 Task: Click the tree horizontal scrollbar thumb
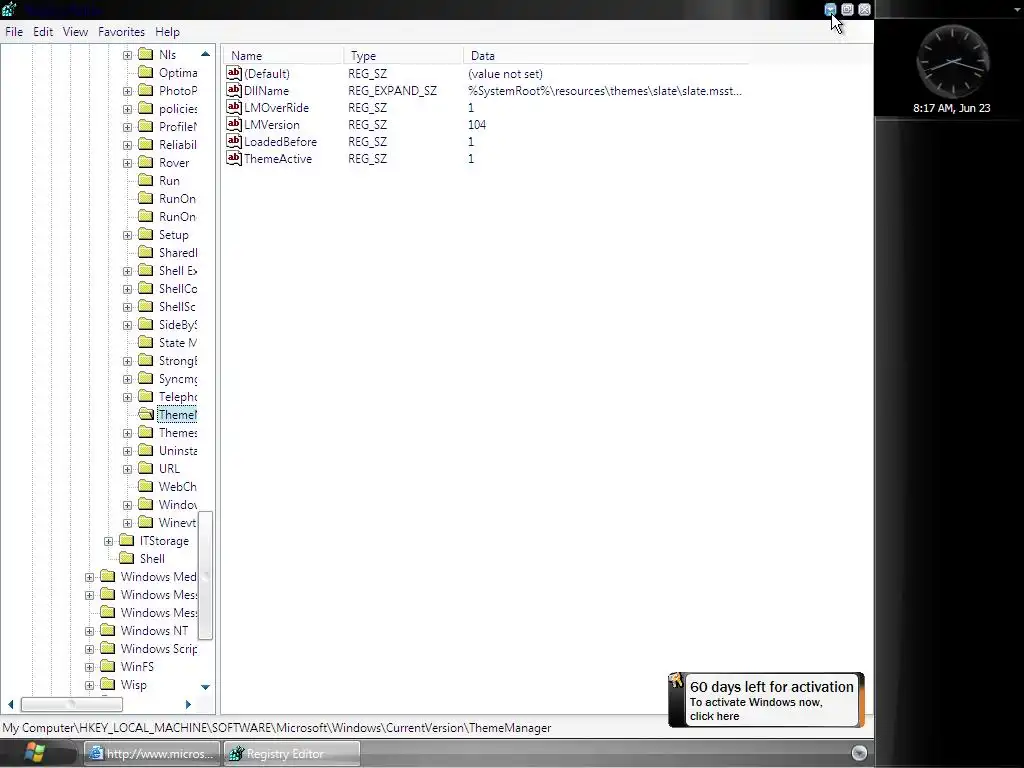click(72, 704)
